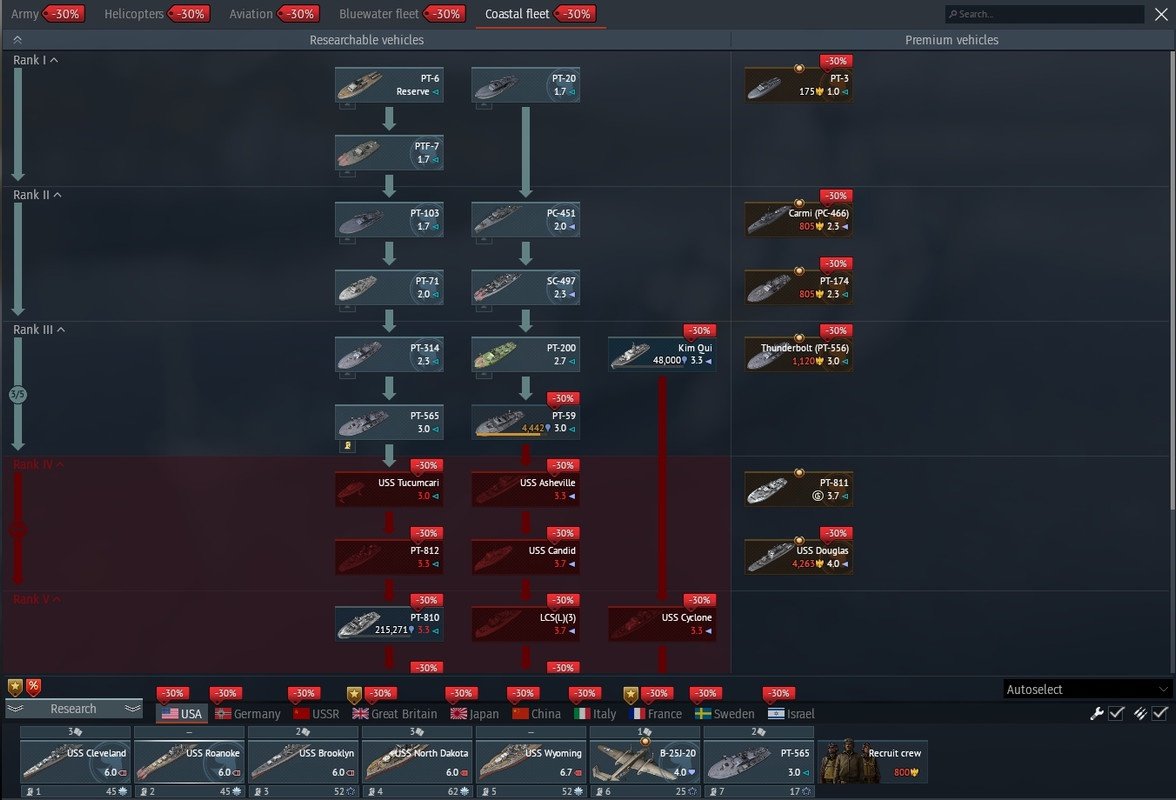Collapse the Rank III section
This screenshot has height=800, width=1176.
[39, 330]
